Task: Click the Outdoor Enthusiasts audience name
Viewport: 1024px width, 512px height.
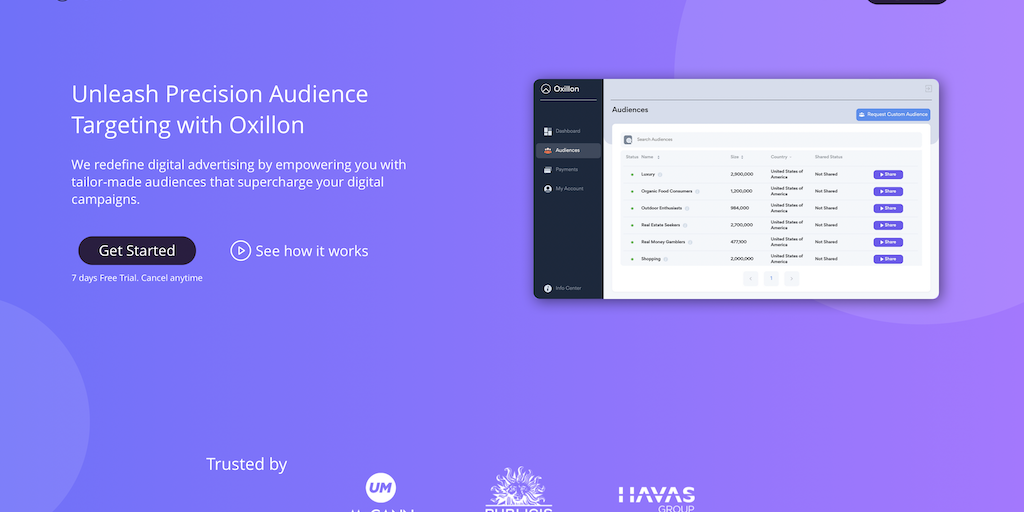Action: [x=662, y=208]
